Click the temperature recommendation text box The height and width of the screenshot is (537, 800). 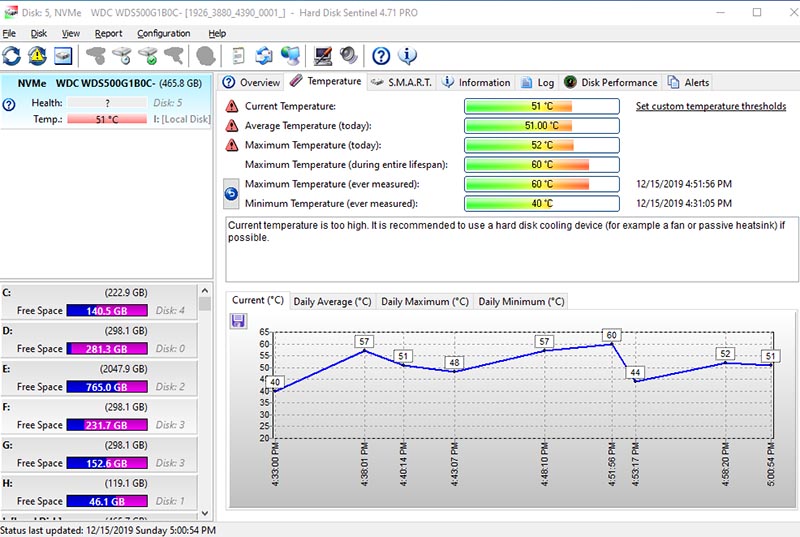[512, 249]
